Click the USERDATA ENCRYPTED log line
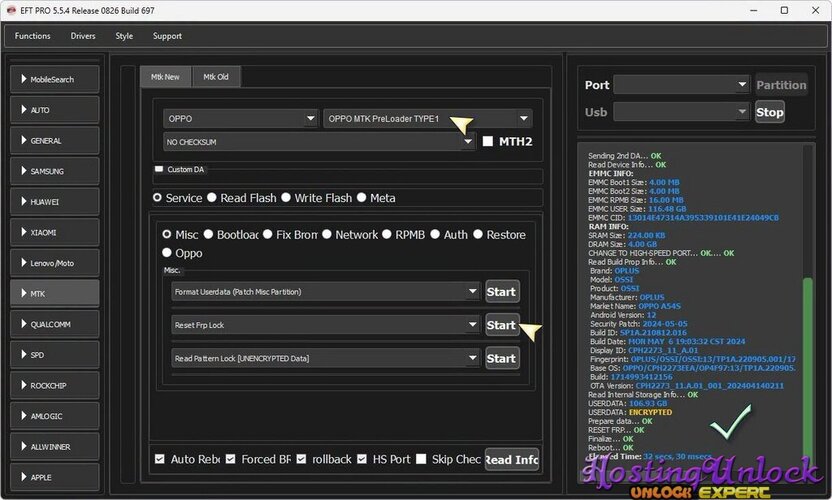 pyautogui.click(x=630, y=412)
